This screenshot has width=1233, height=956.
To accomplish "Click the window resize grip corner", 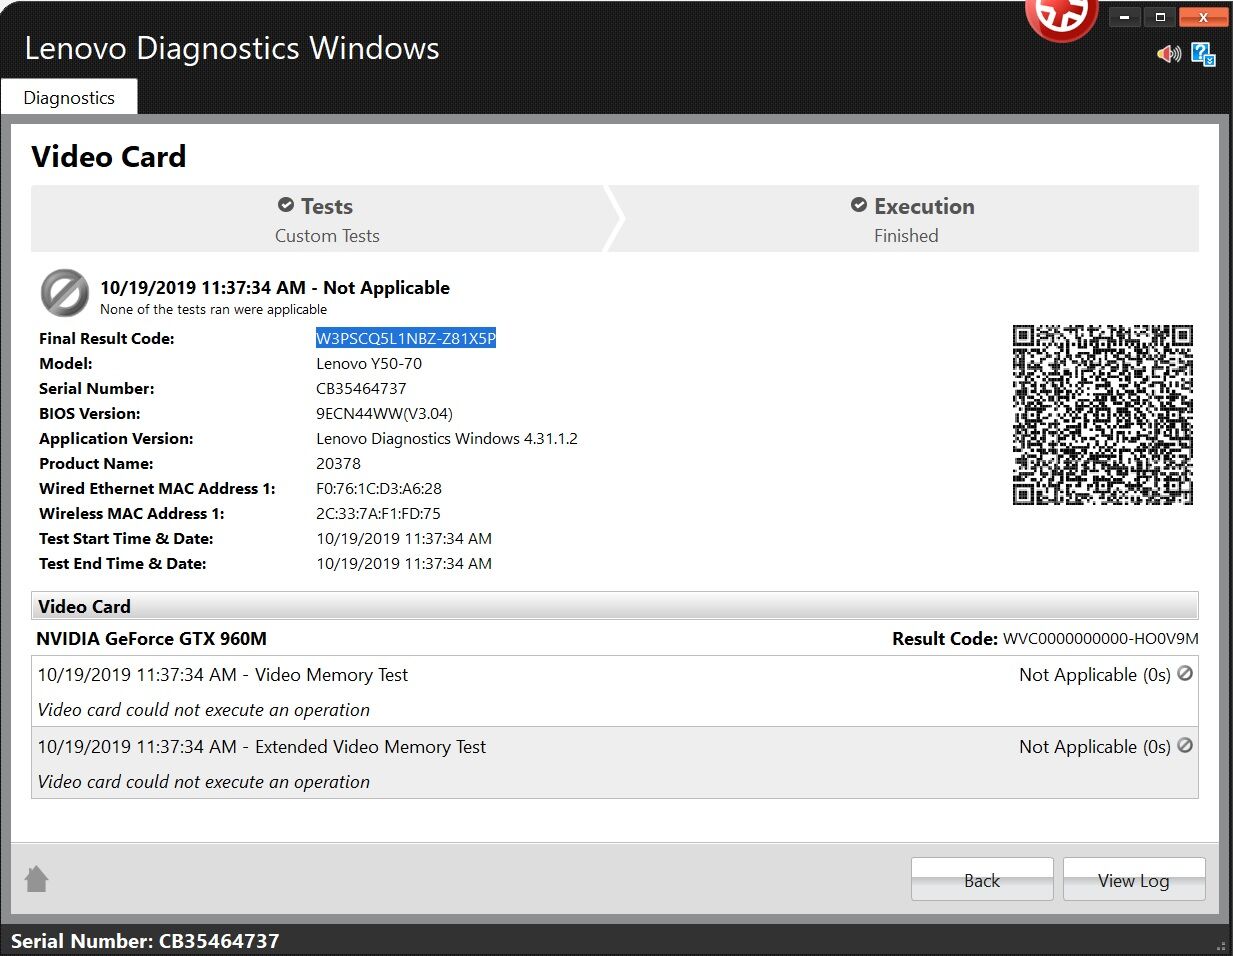I will coord(1222,945).
